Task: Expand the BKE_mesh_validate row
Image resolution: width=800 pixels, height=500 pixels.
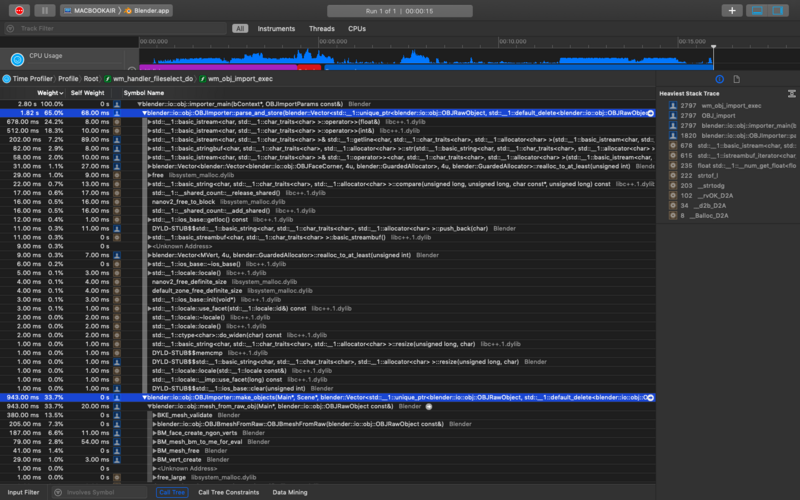Action: (155, 415)
